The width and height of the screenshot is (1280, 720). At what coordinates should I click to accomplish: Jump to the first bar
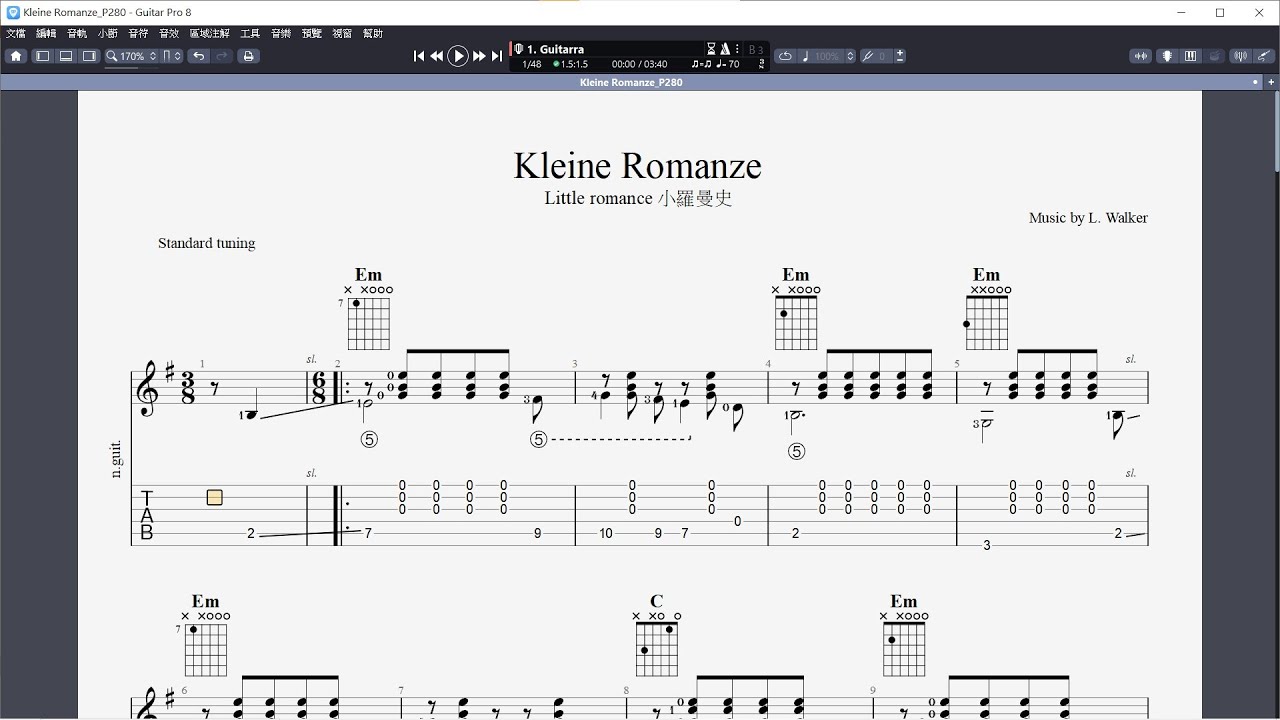pos(419,57)
